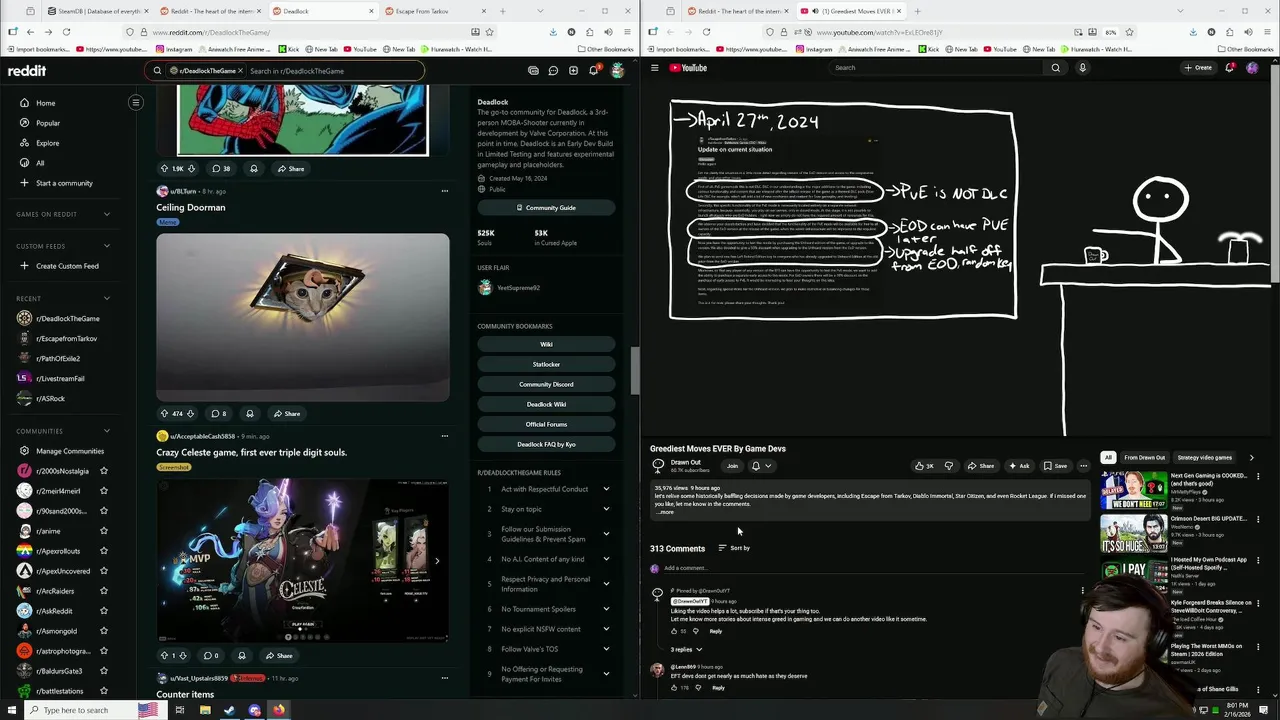The height and width of the screenshot is (720, 1280).
Task: Open Community Guide button
Action: tap(546, 208)
